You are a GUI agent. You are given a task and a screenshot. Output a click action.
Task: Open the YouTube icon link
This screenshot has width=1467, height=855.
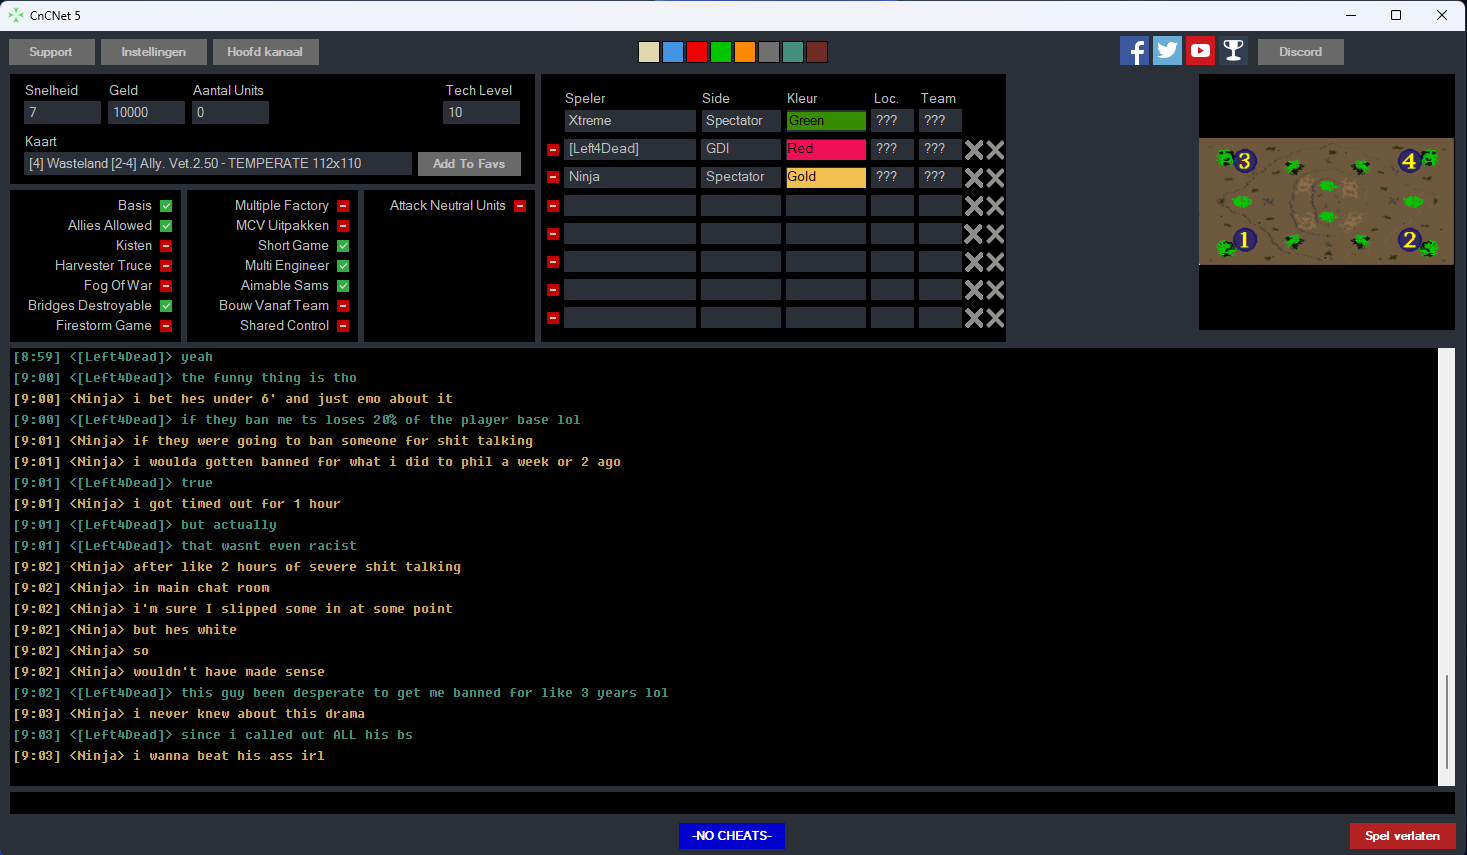1200,51
